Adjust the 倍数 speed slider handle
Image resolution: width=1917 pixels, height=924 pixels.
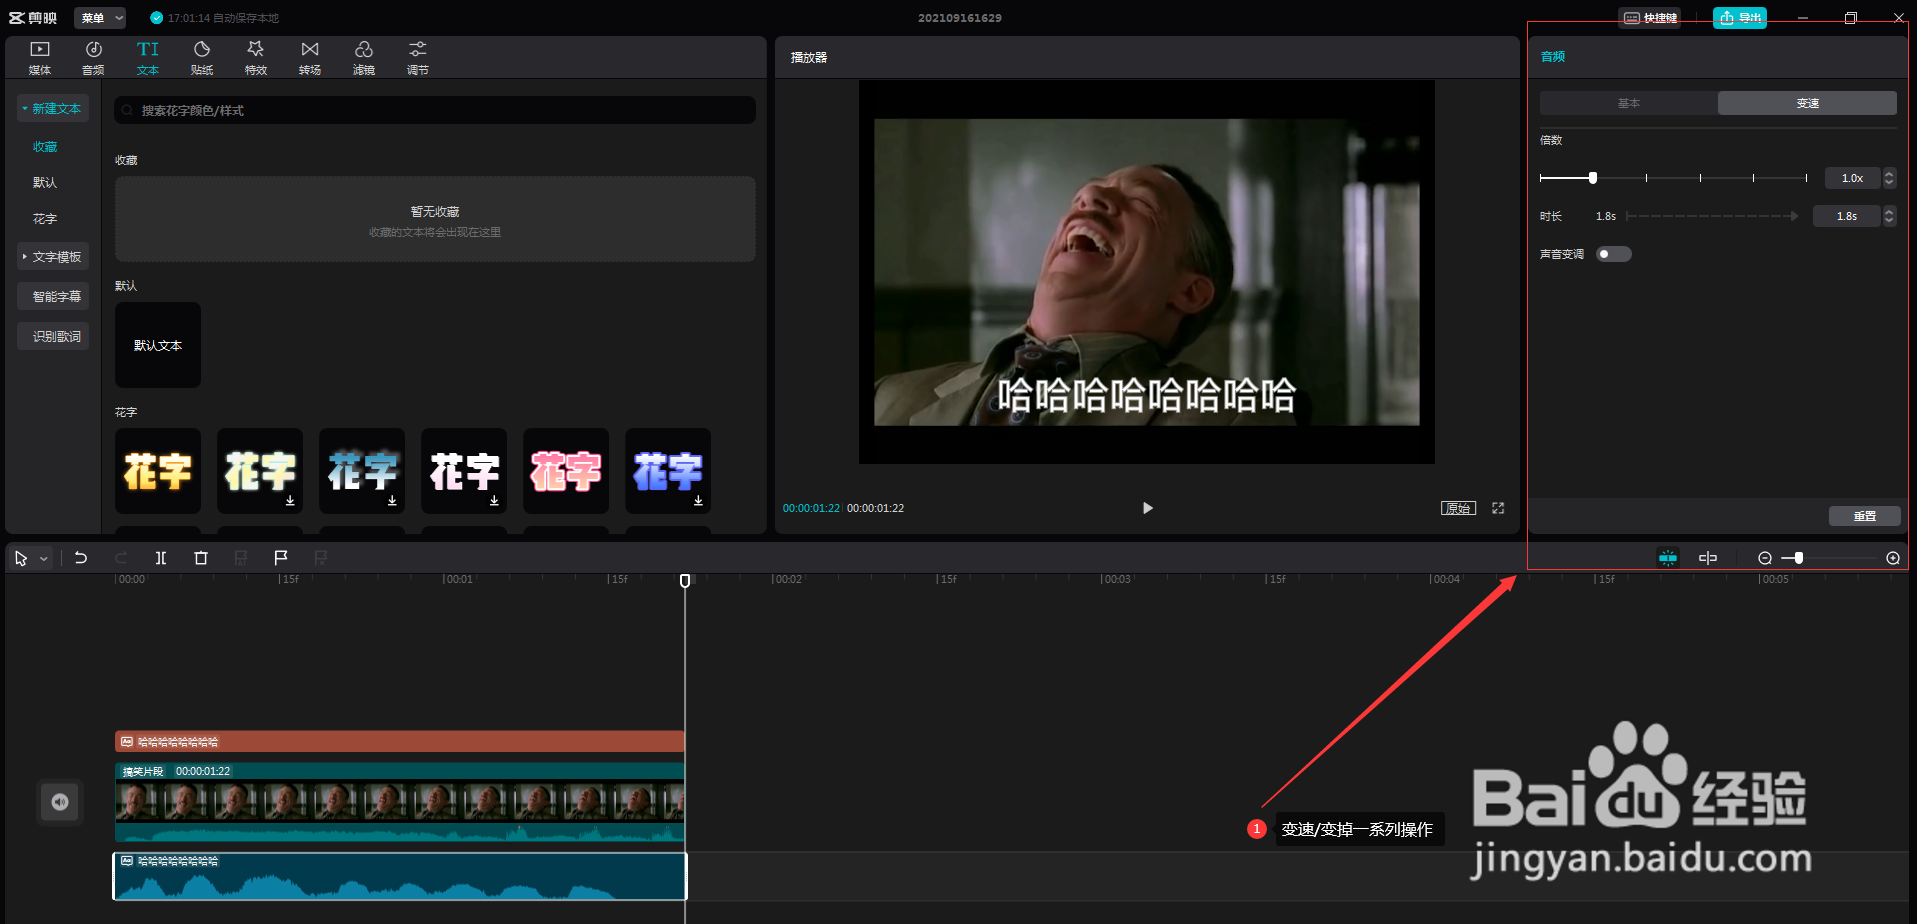coord(1593,178)
